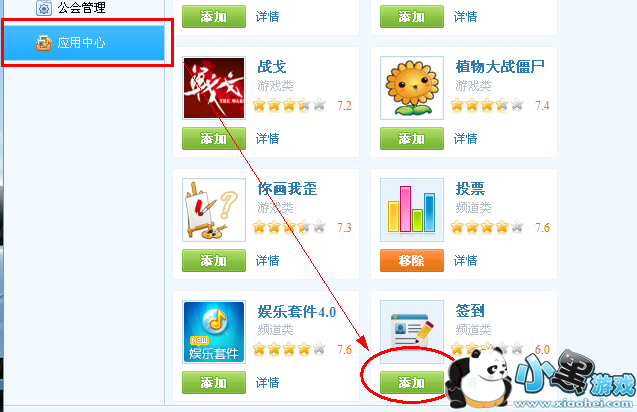This screenshot has height=412, width=637.
Task: Add the 签到 app with 添加
Action: click(x=412, y=382)
